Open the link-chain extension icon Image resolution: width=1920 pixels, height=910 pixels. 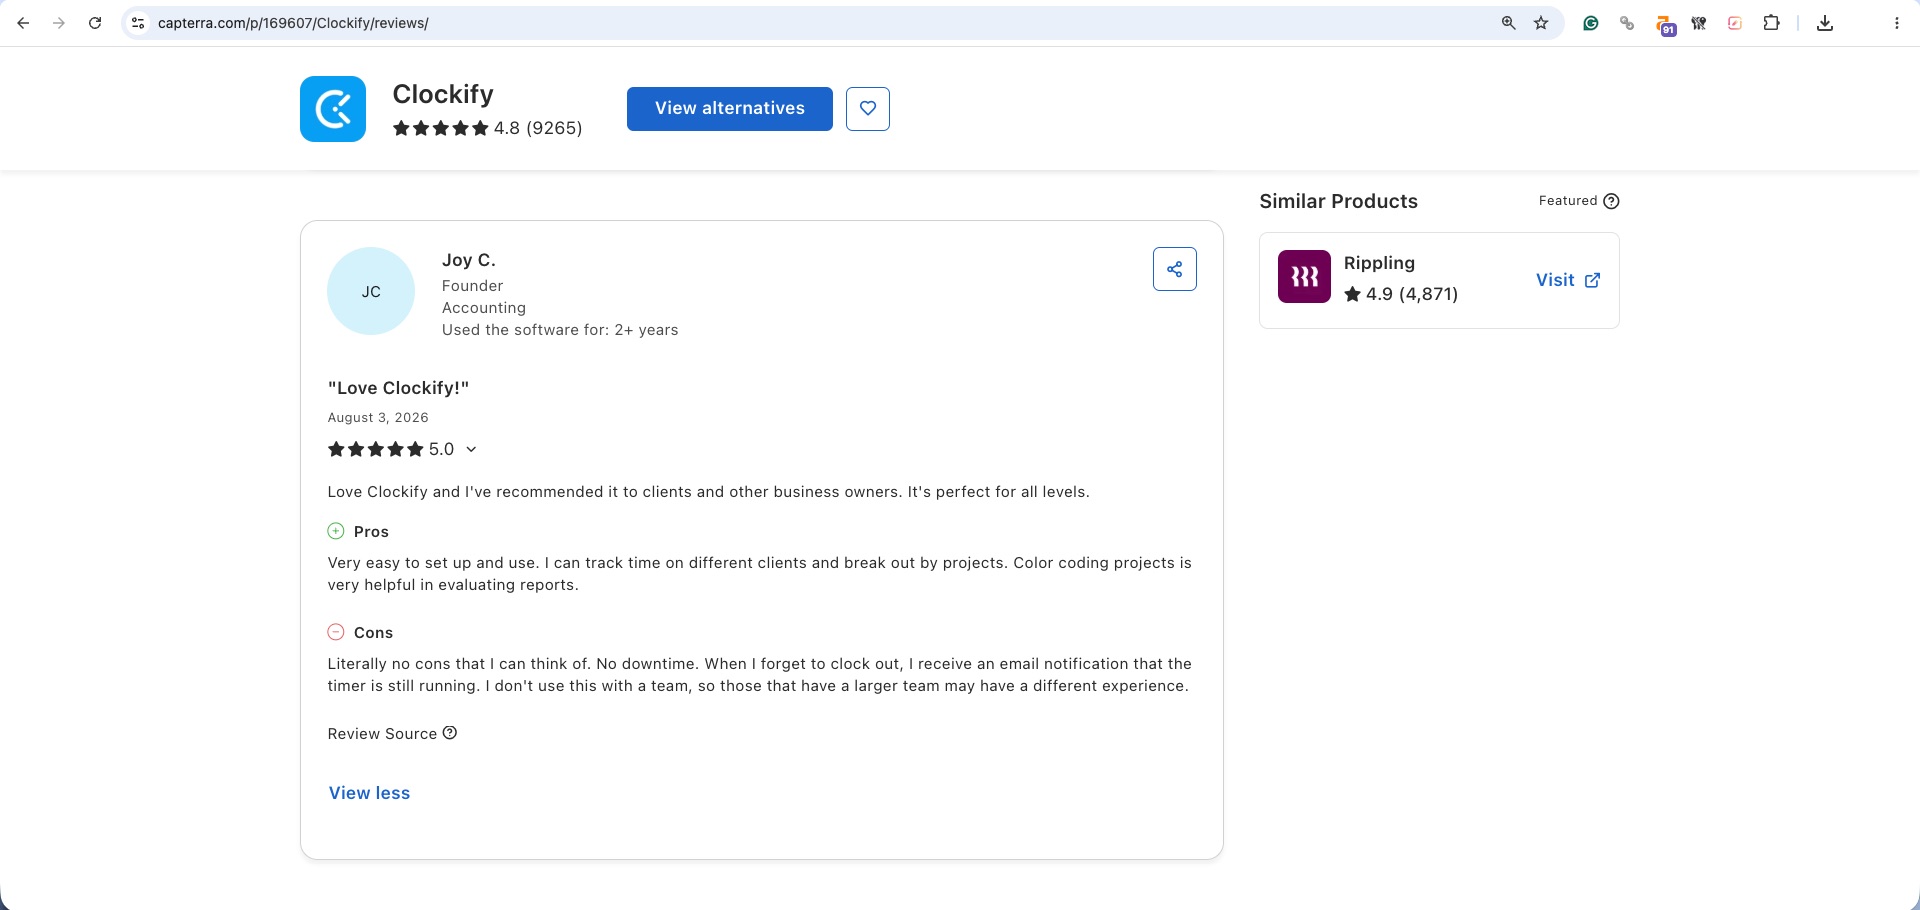[1627, 23]
